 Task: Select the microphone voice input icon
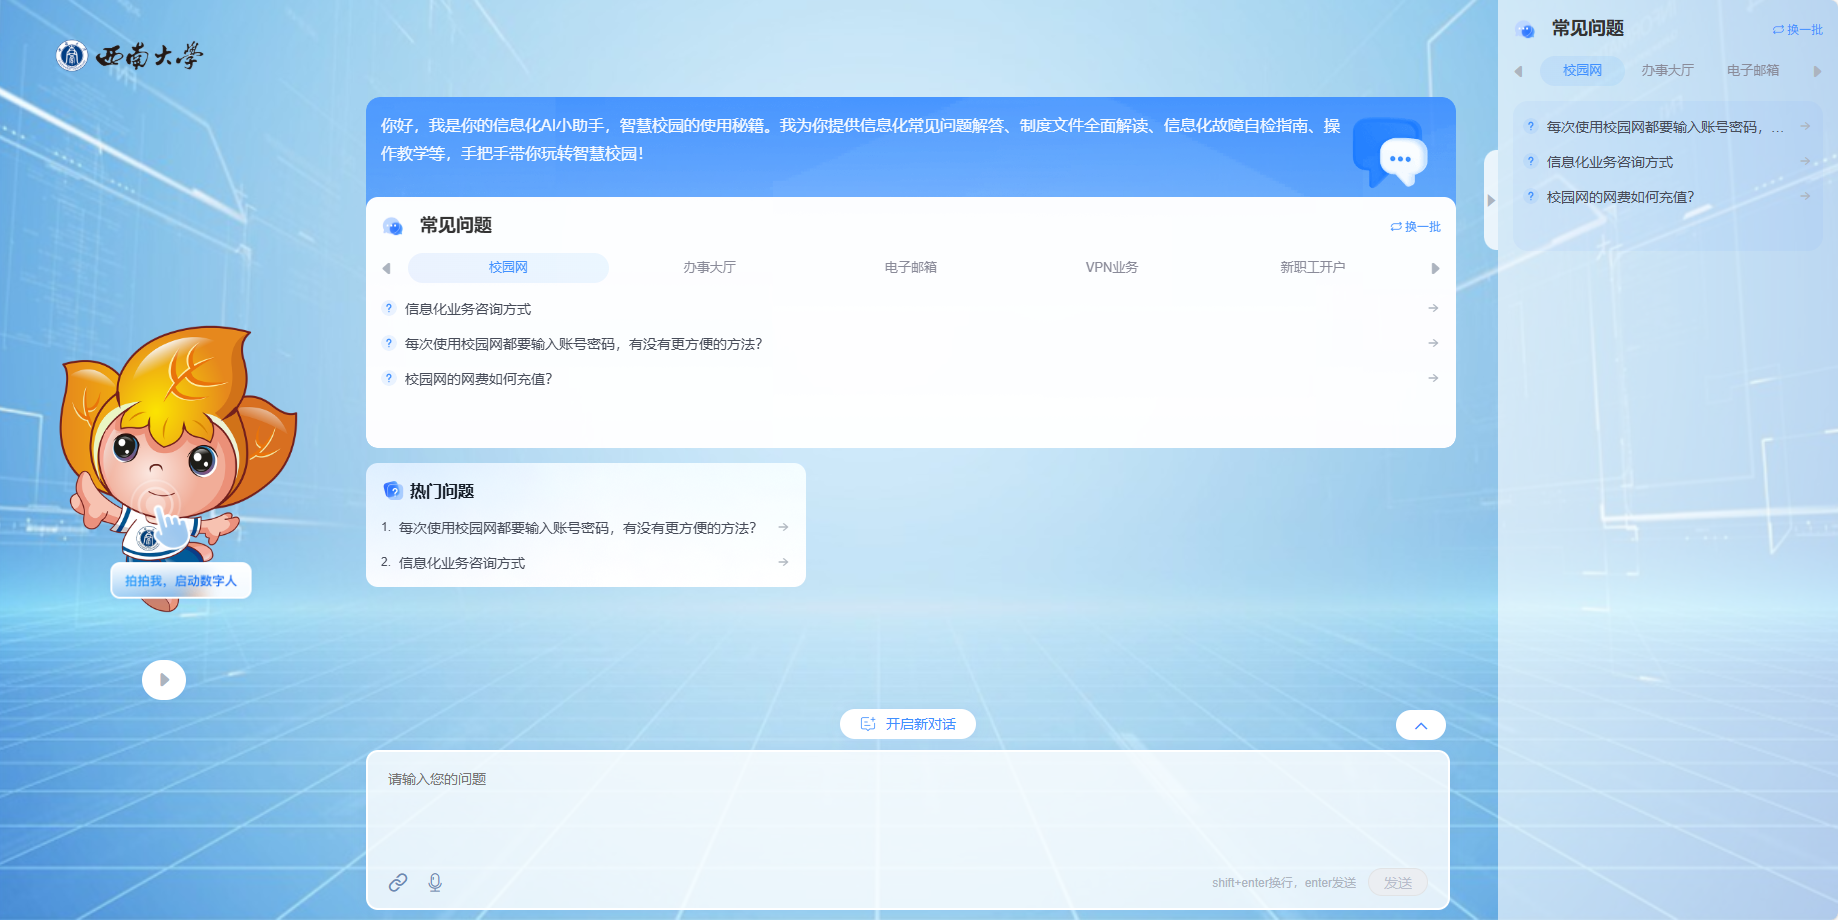[434, 883]
